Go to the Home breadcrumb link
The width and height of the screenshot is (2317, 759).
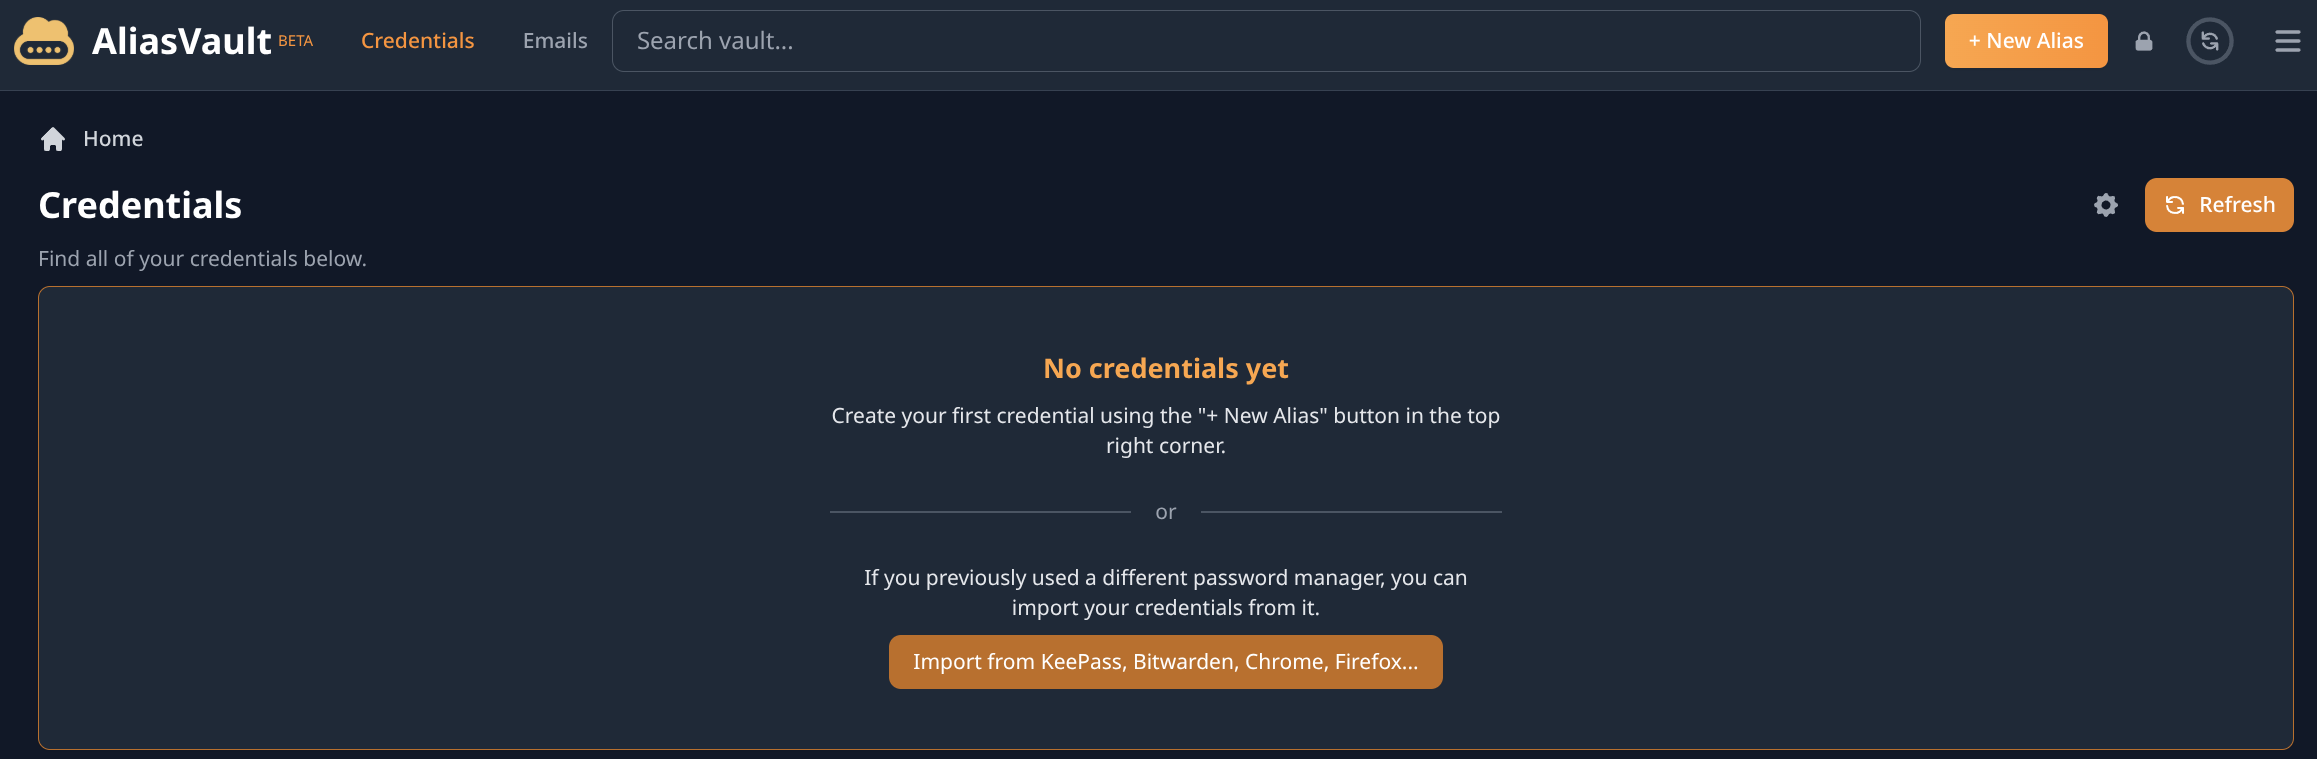[113, 139]
